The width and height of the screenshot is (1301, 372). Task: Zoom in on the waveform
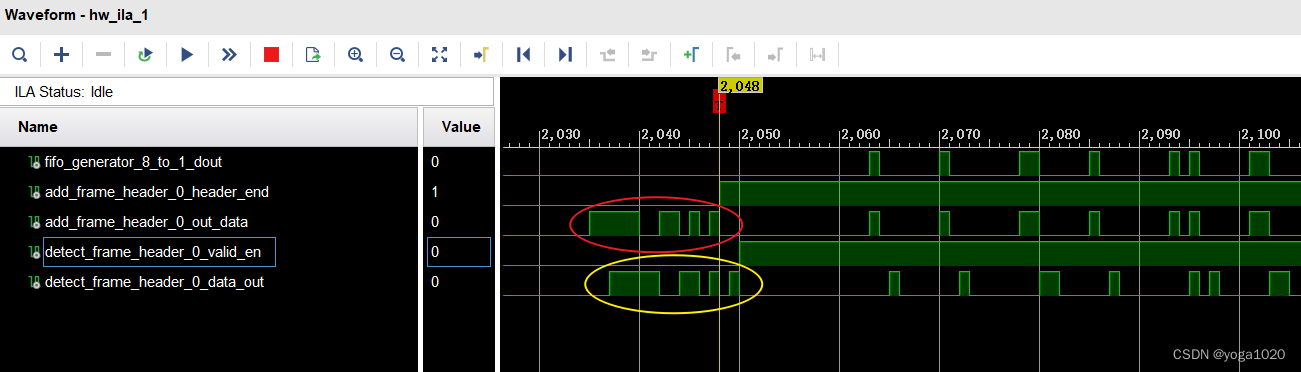pyautogui.click(x=355, y=54)
